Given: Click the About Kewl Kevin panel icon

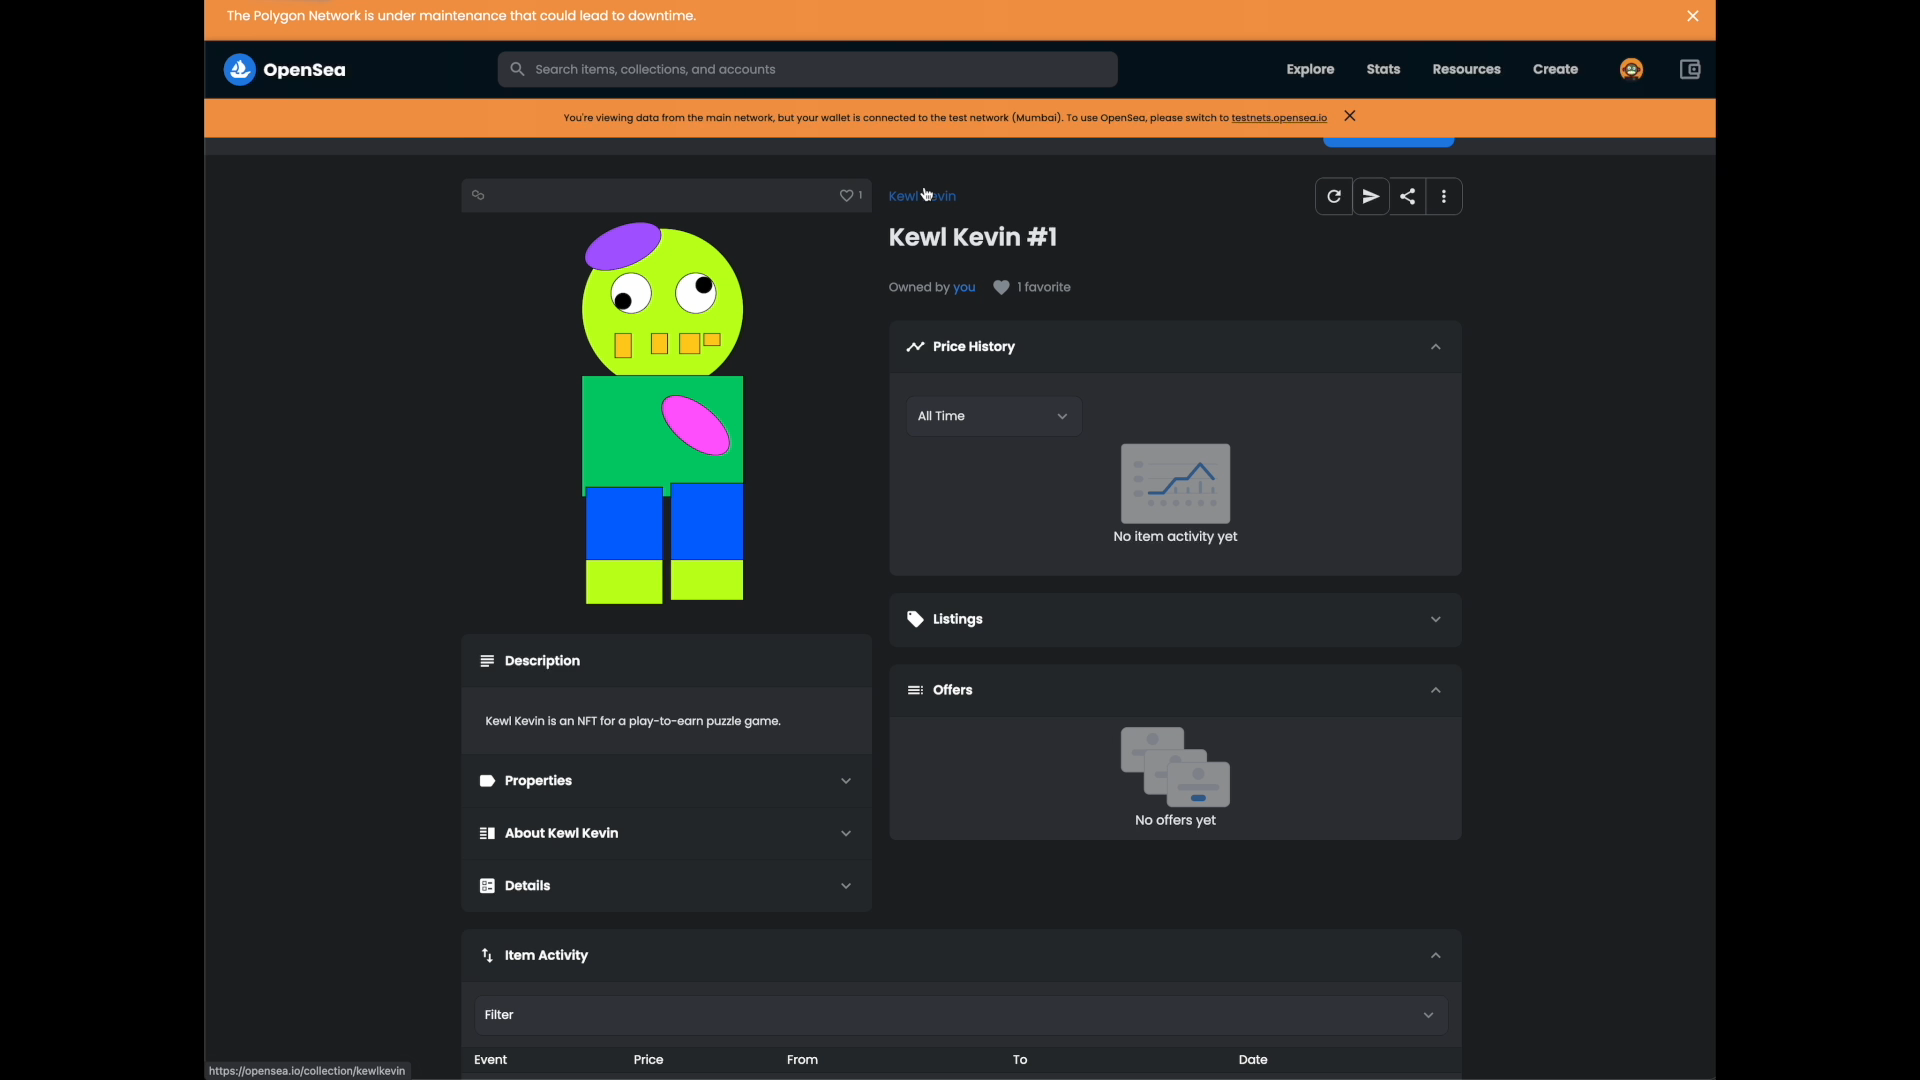Looking at the screenshot, I should 487,834.
